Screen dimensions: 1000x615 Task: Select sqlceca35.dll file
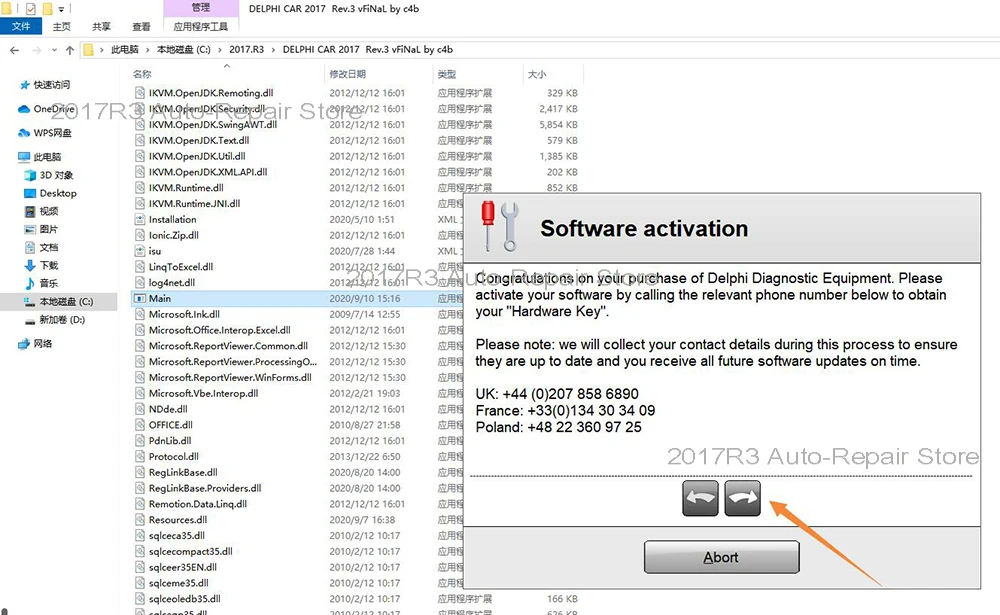pos(177,536)
